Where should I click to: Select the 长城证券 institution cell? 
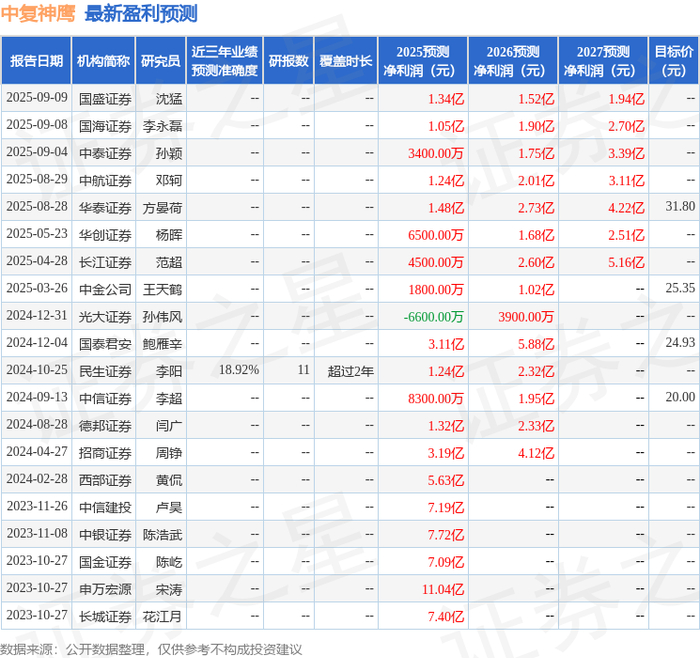(x=105, y=616)
